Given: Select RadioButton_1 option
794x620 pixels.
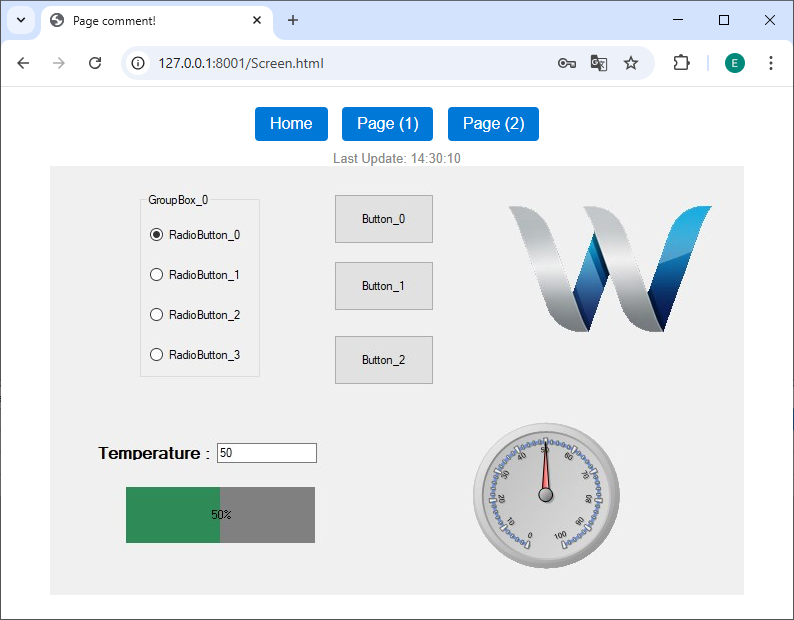Looking at the screenshot, I should pos(156,275).
